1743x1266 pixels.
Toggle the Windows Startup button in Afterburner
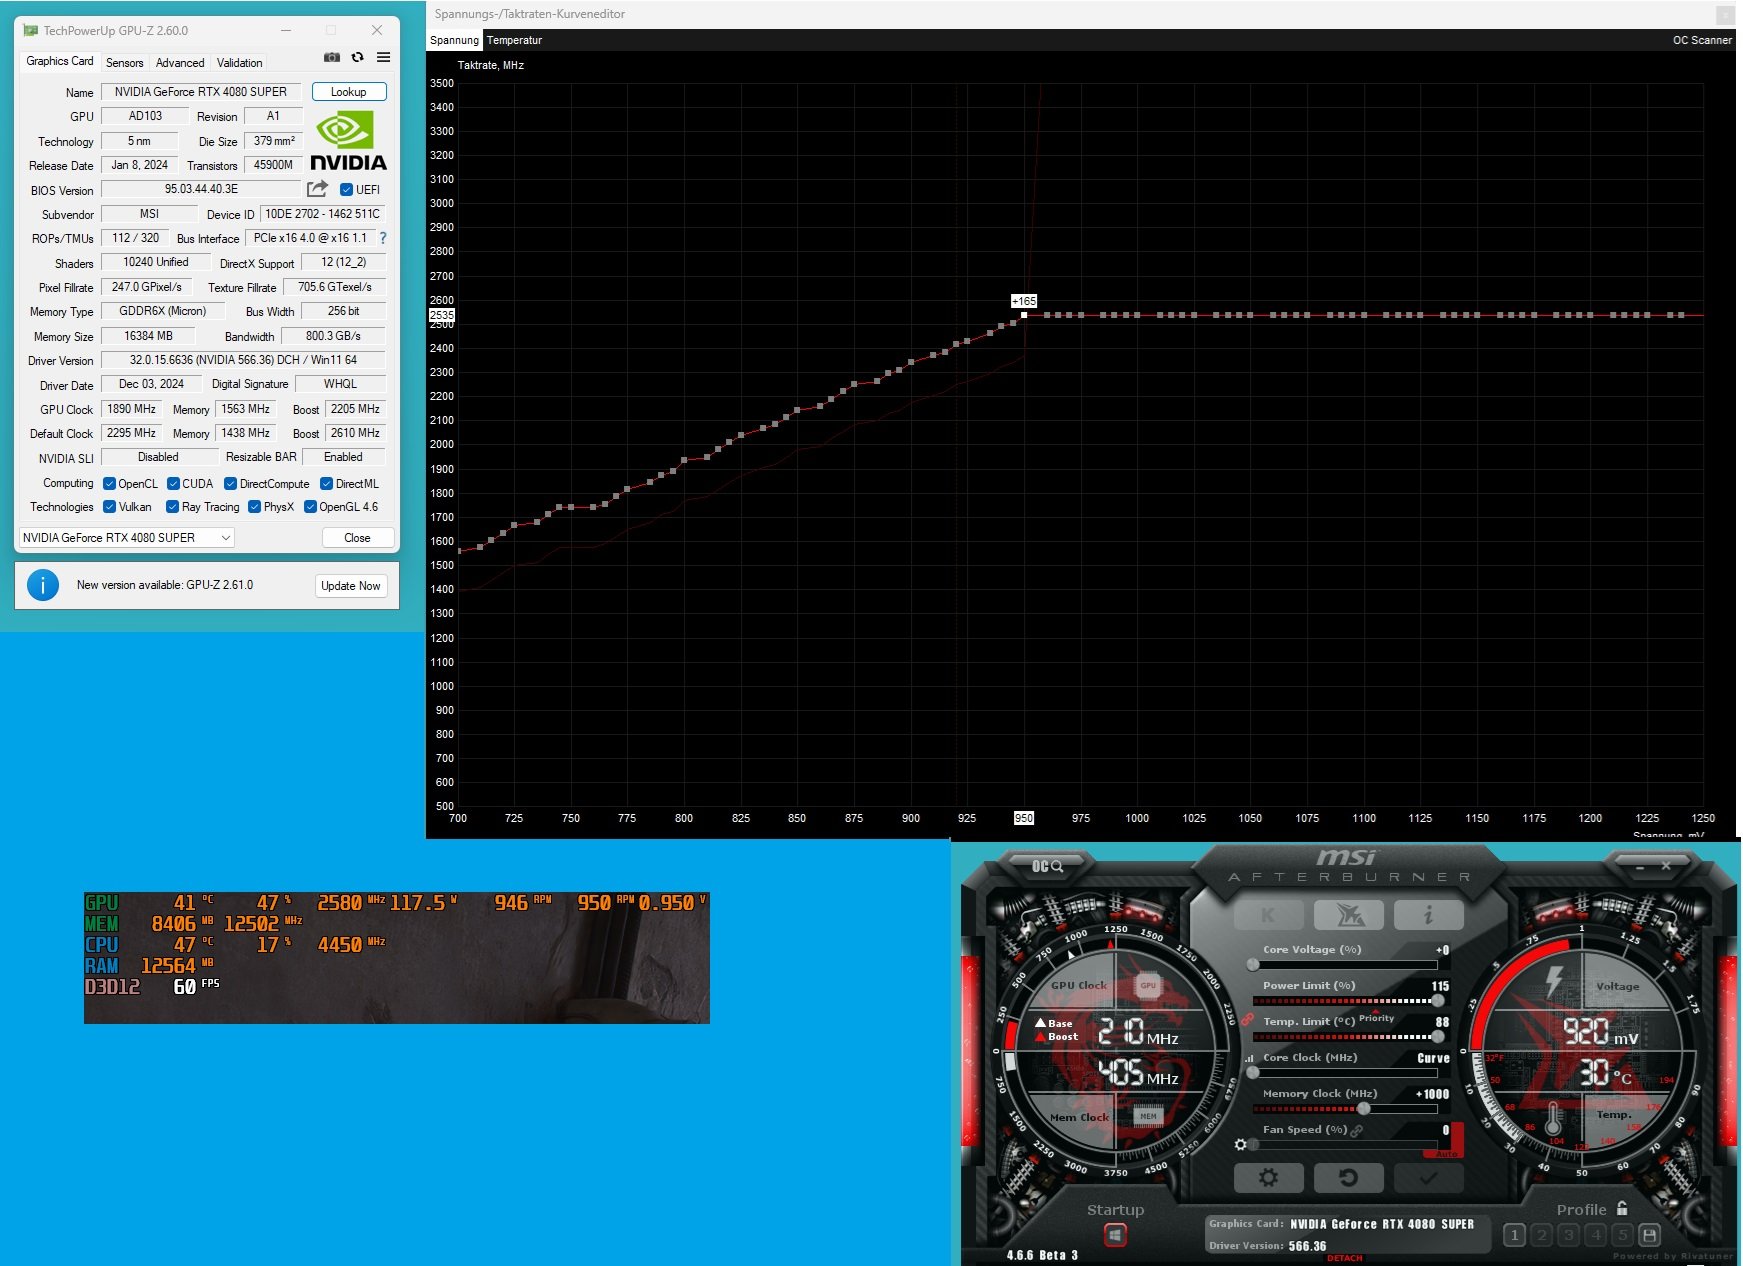click(1115, 1235)
